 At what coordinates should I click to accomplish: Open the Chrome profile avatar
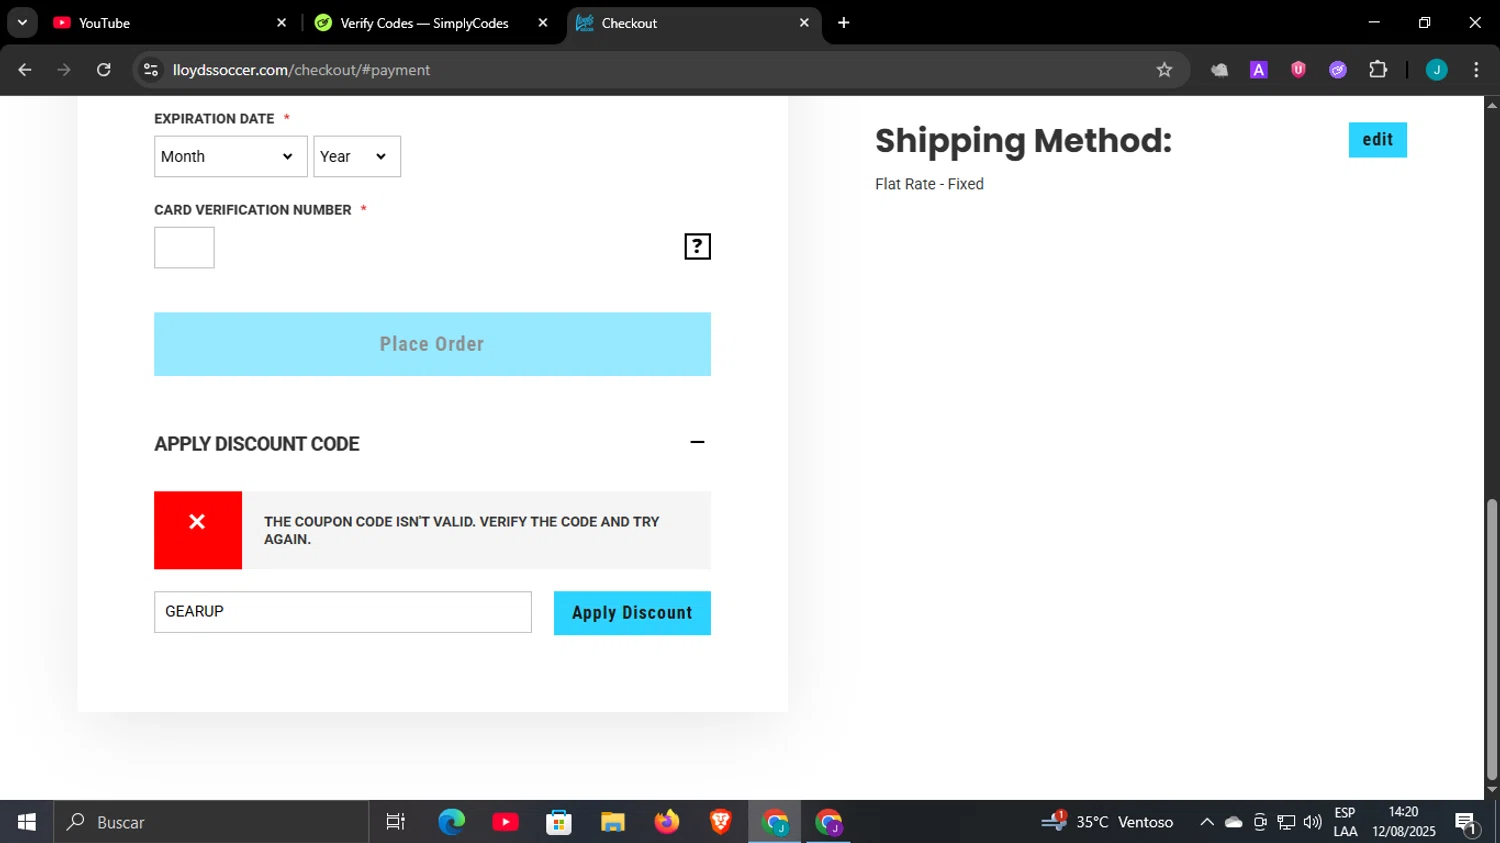pos(1436,70)
